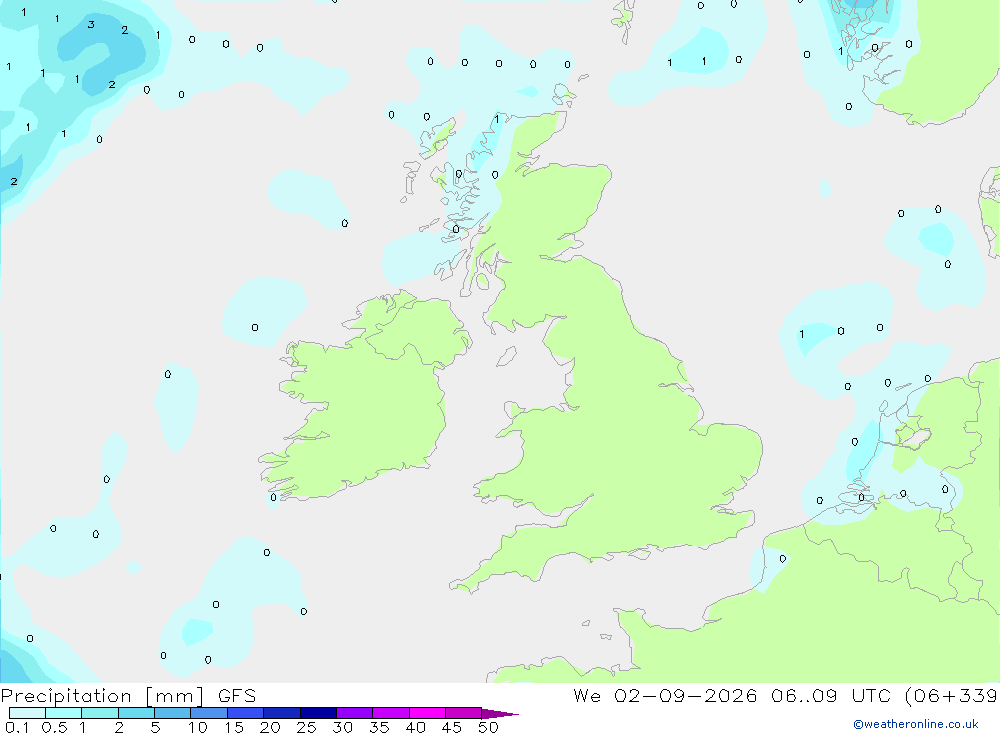Screen dimensions: 1000x733
Task: Click the '25' legend scale label
Action: click(x=306, y=727)
